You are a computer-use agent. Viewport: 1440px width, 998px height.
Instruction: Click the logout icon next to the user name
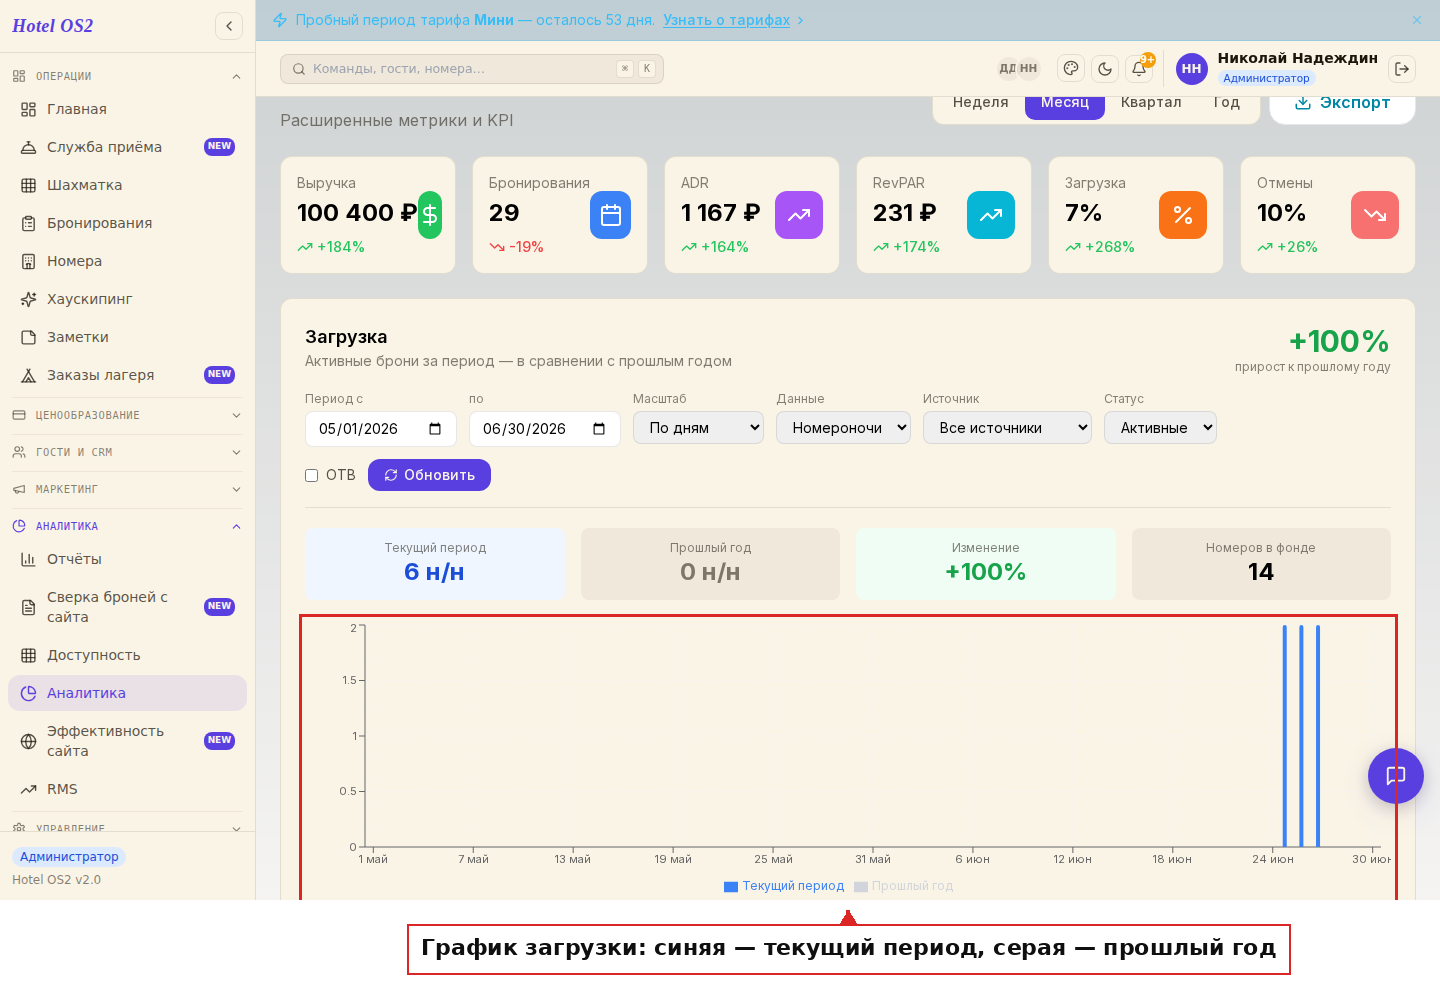point(1402,68)
